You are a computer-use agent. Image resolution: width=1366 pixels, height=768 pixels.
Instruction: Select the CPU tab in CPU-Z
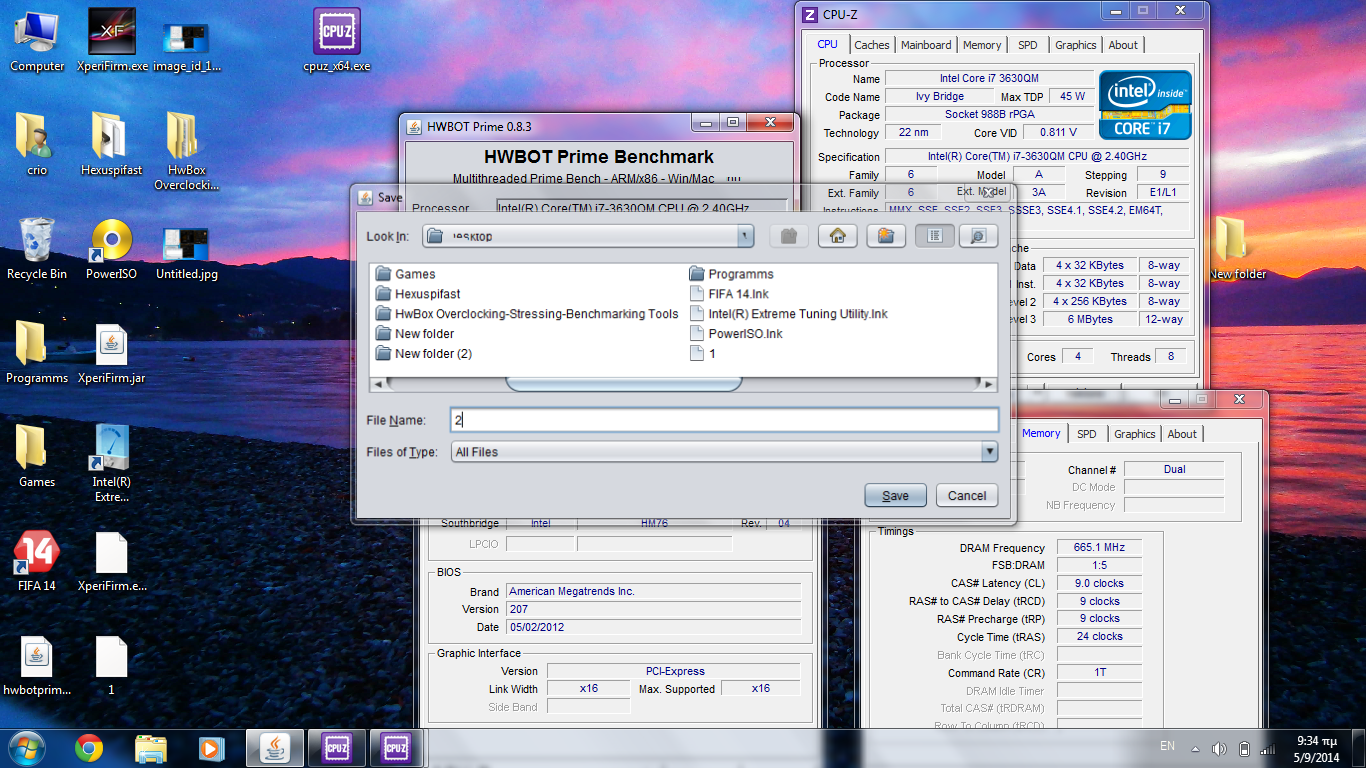(827, 44)
